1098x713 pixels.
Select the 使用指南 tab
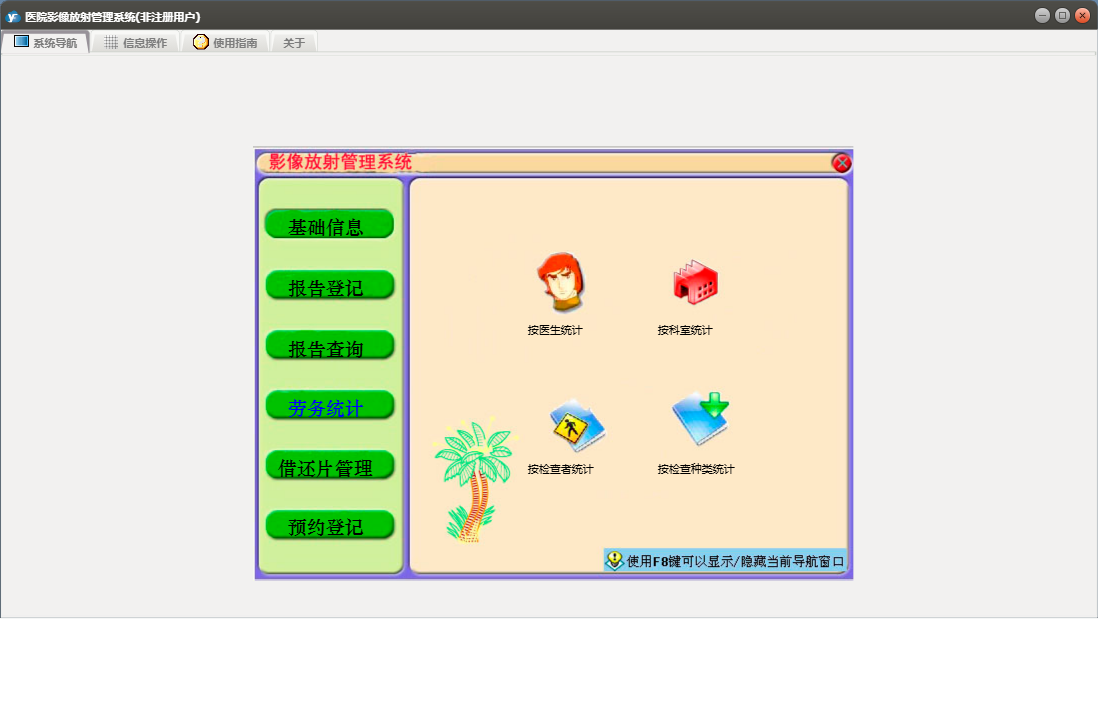tap(225, 43)
